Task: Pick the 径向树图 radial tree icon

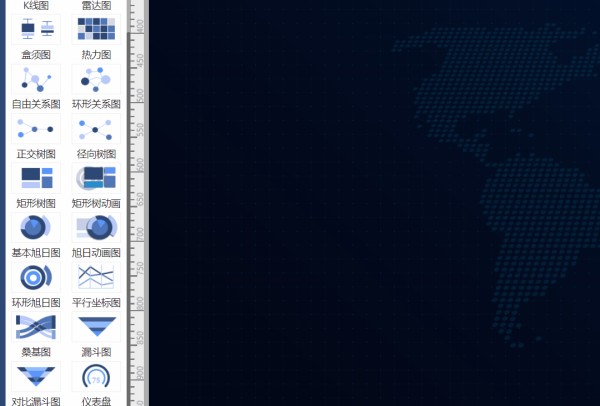Action: click(96, 129)
